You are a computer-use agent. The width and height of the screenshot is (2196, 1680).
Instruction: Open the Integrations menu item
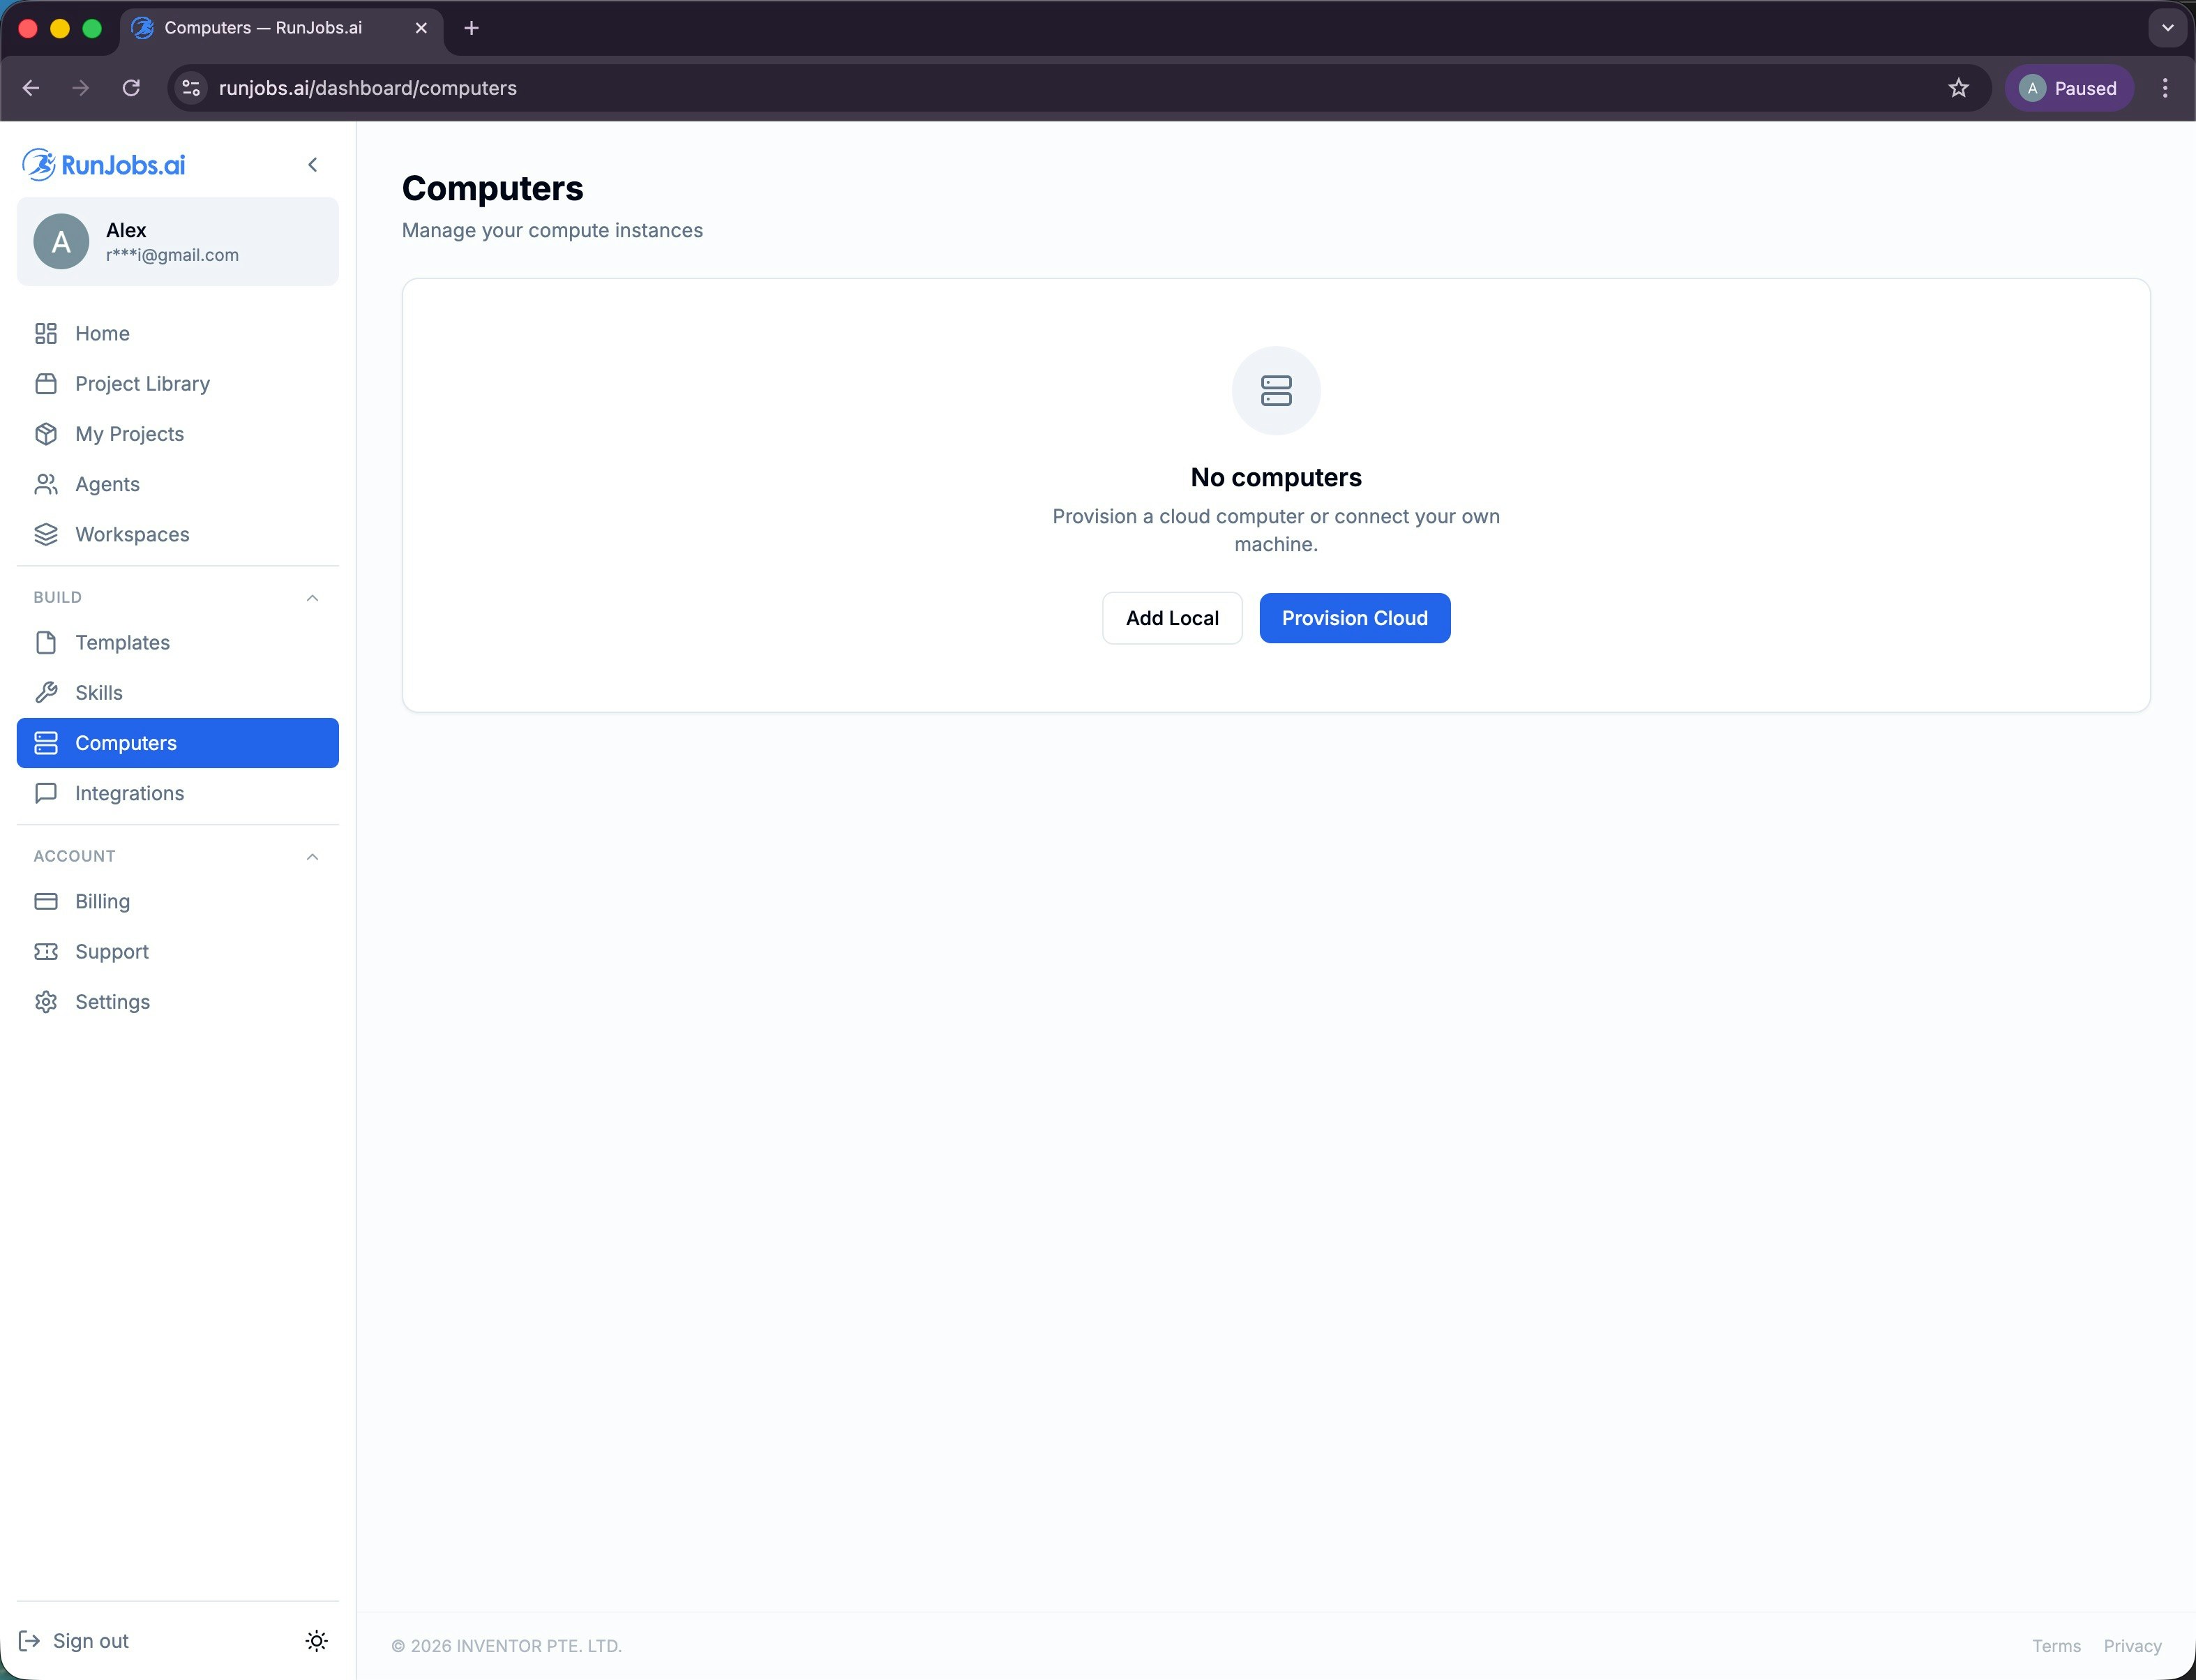[129, 793]
